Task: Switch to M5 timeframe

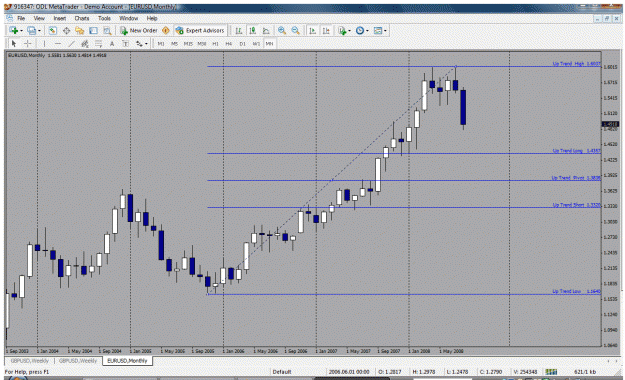Action: point(175,43)
